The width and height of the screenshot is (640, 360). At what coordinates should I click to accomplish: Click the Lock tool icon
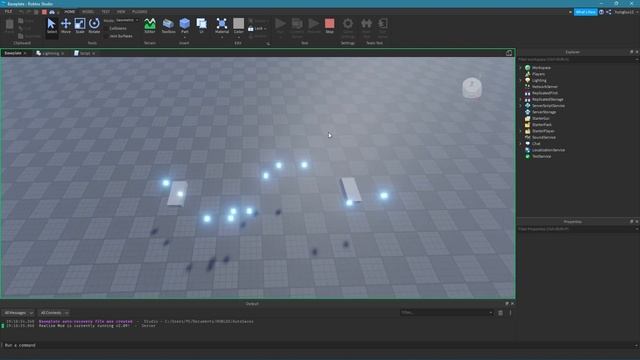click(251, 29)
